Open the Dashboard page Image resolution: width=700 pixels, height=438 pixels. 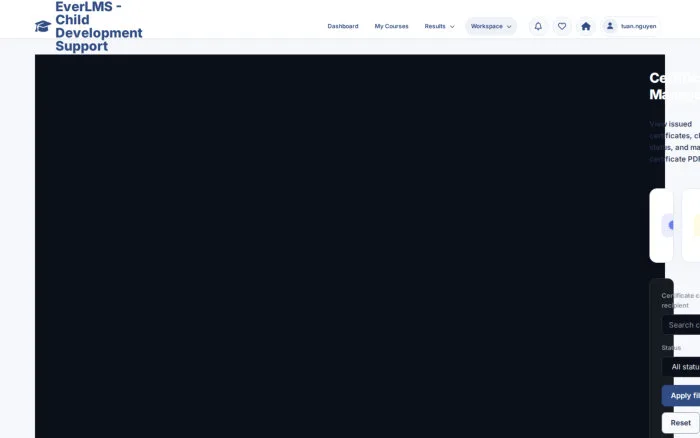[x=343, y=26]
